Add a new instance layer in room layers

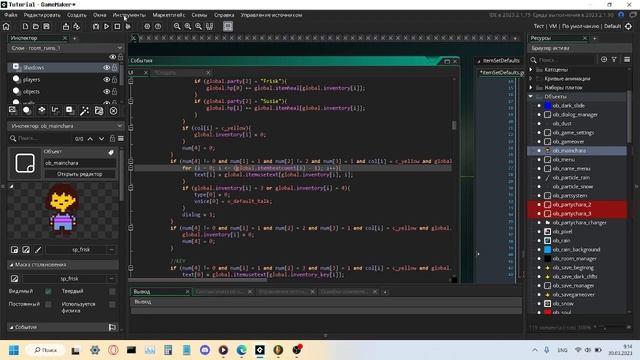pos(27,110)
